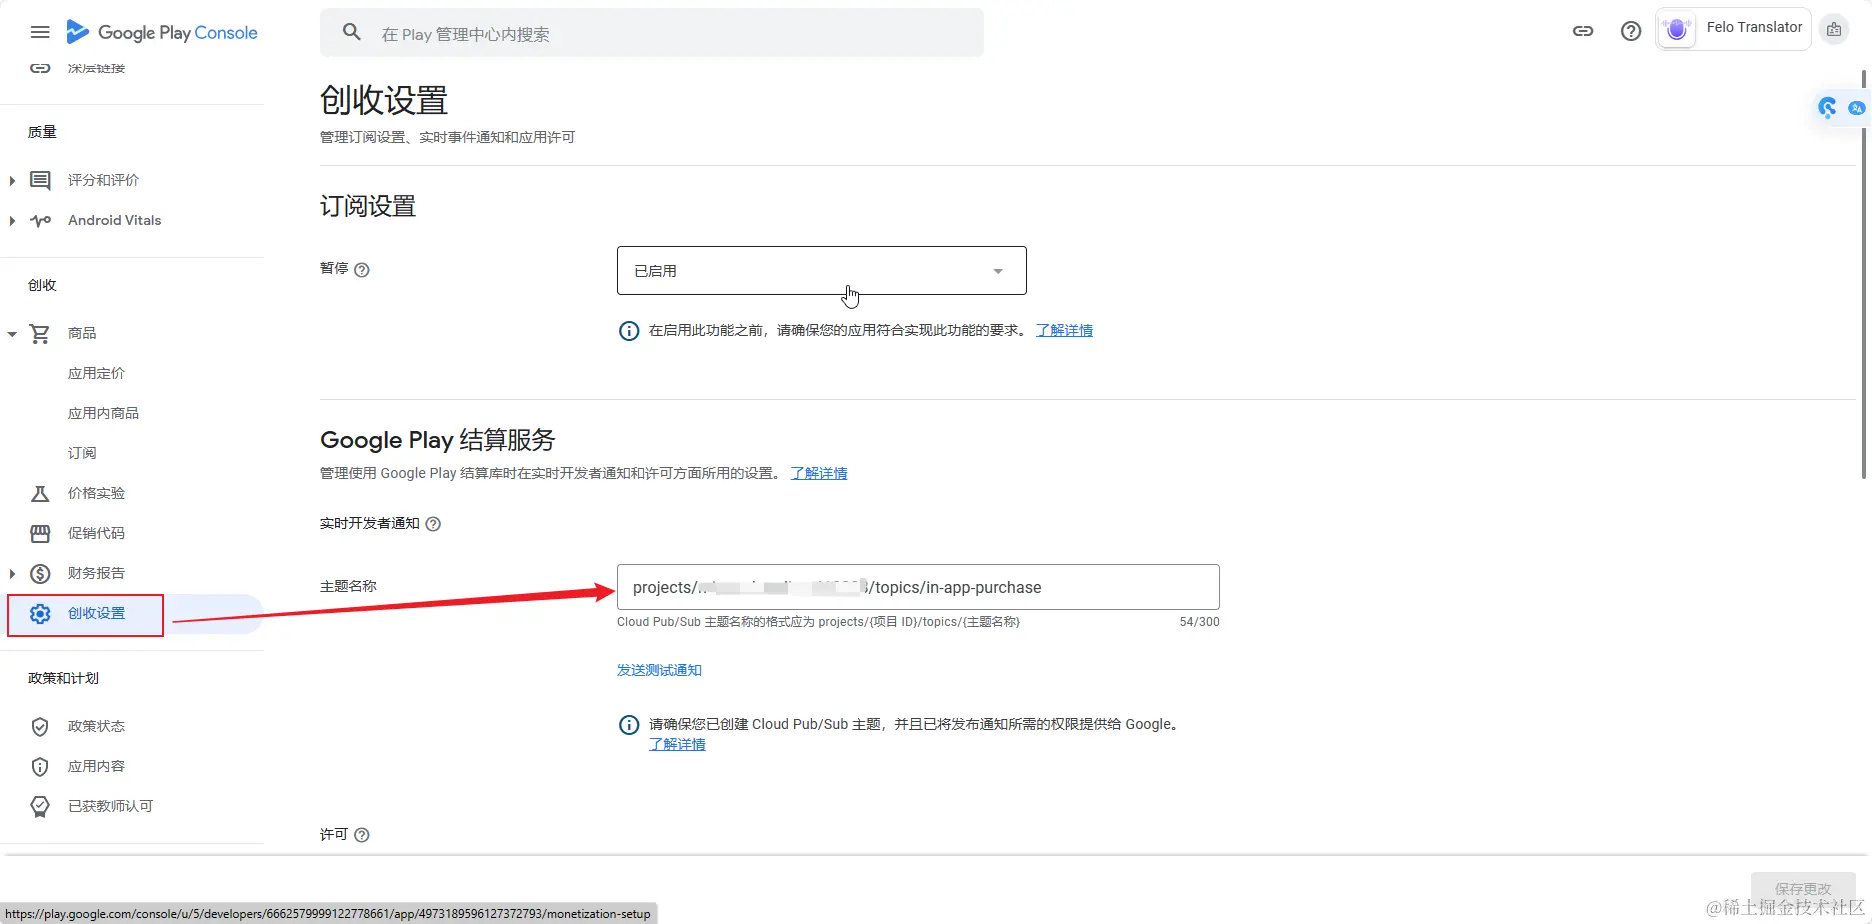
Task: Click the info icon under pause dropdown
Action: click(629, 331)
